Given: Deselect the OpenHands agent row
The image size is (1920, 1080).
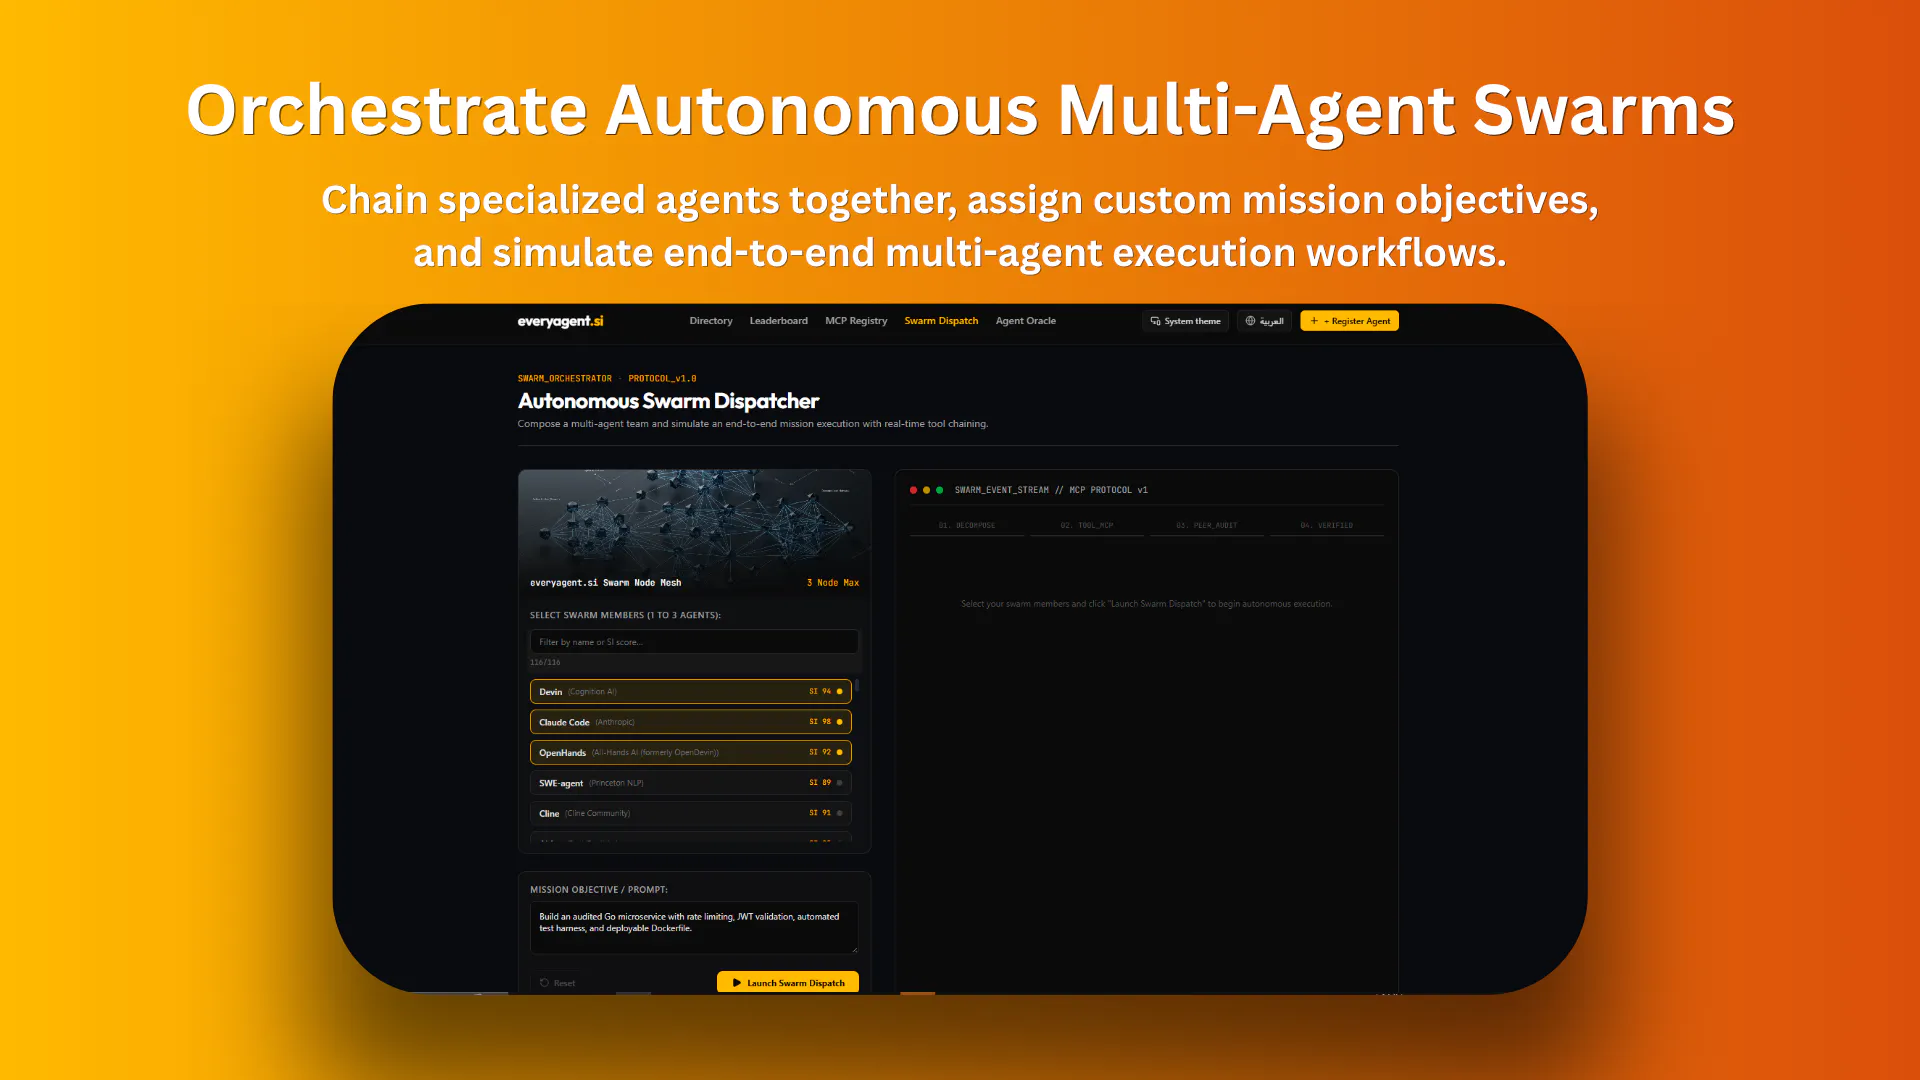Looking at the screenshot, I should point(690,752).
